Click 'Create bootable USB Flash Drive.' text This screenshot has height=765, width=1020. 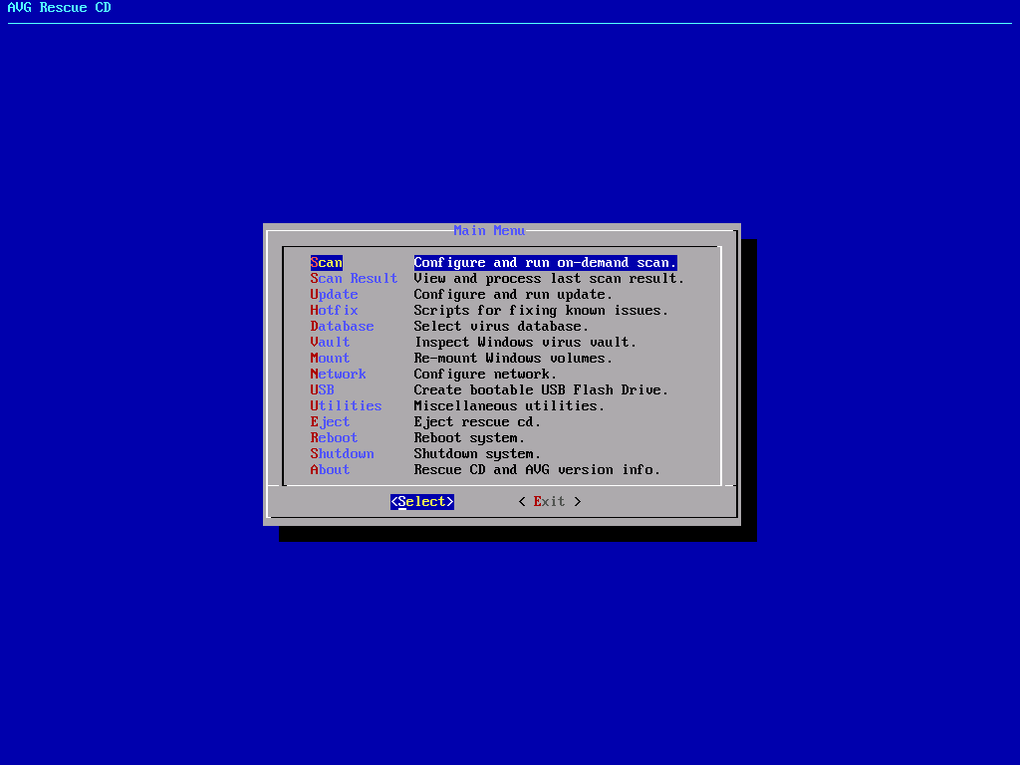point(541,390)
